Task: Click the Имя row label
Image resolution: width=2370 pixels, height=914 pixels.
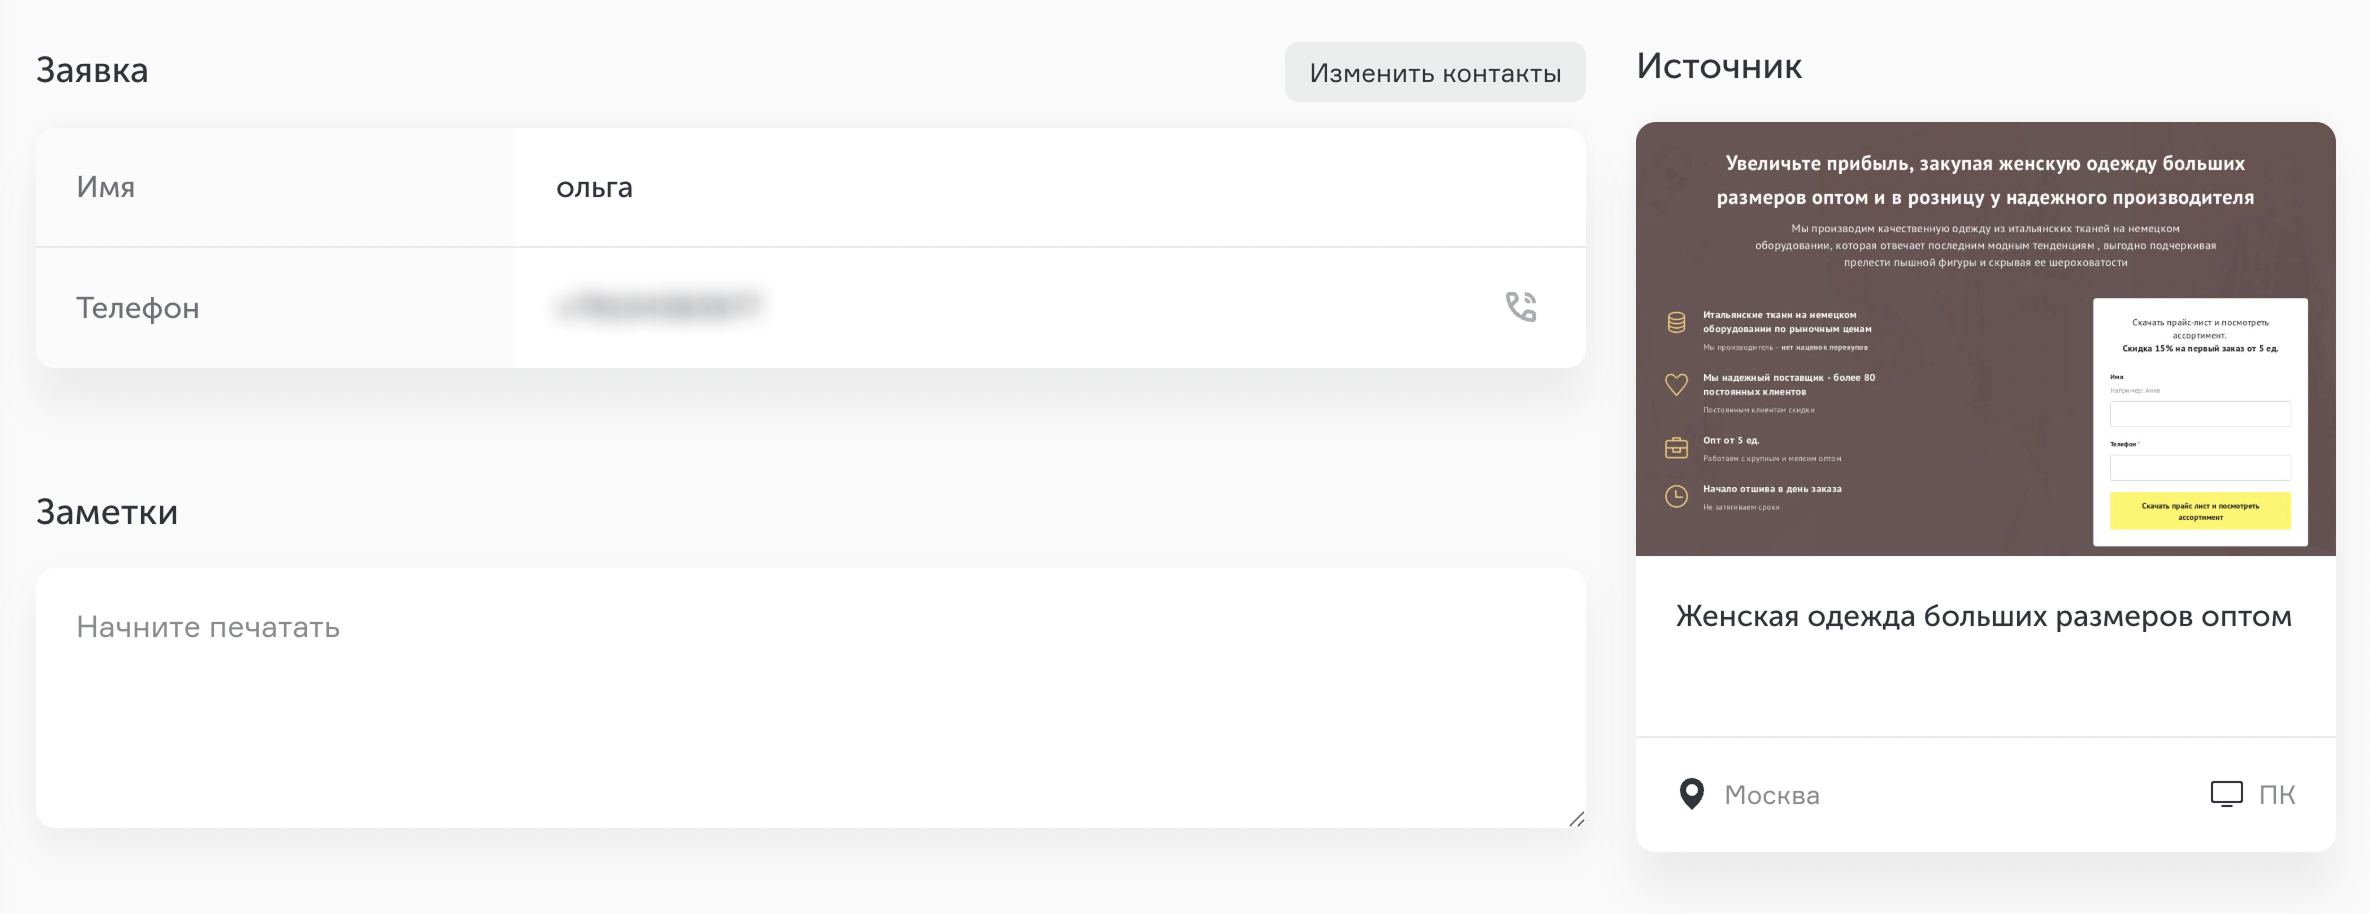Action: click(x=106, y=187)
